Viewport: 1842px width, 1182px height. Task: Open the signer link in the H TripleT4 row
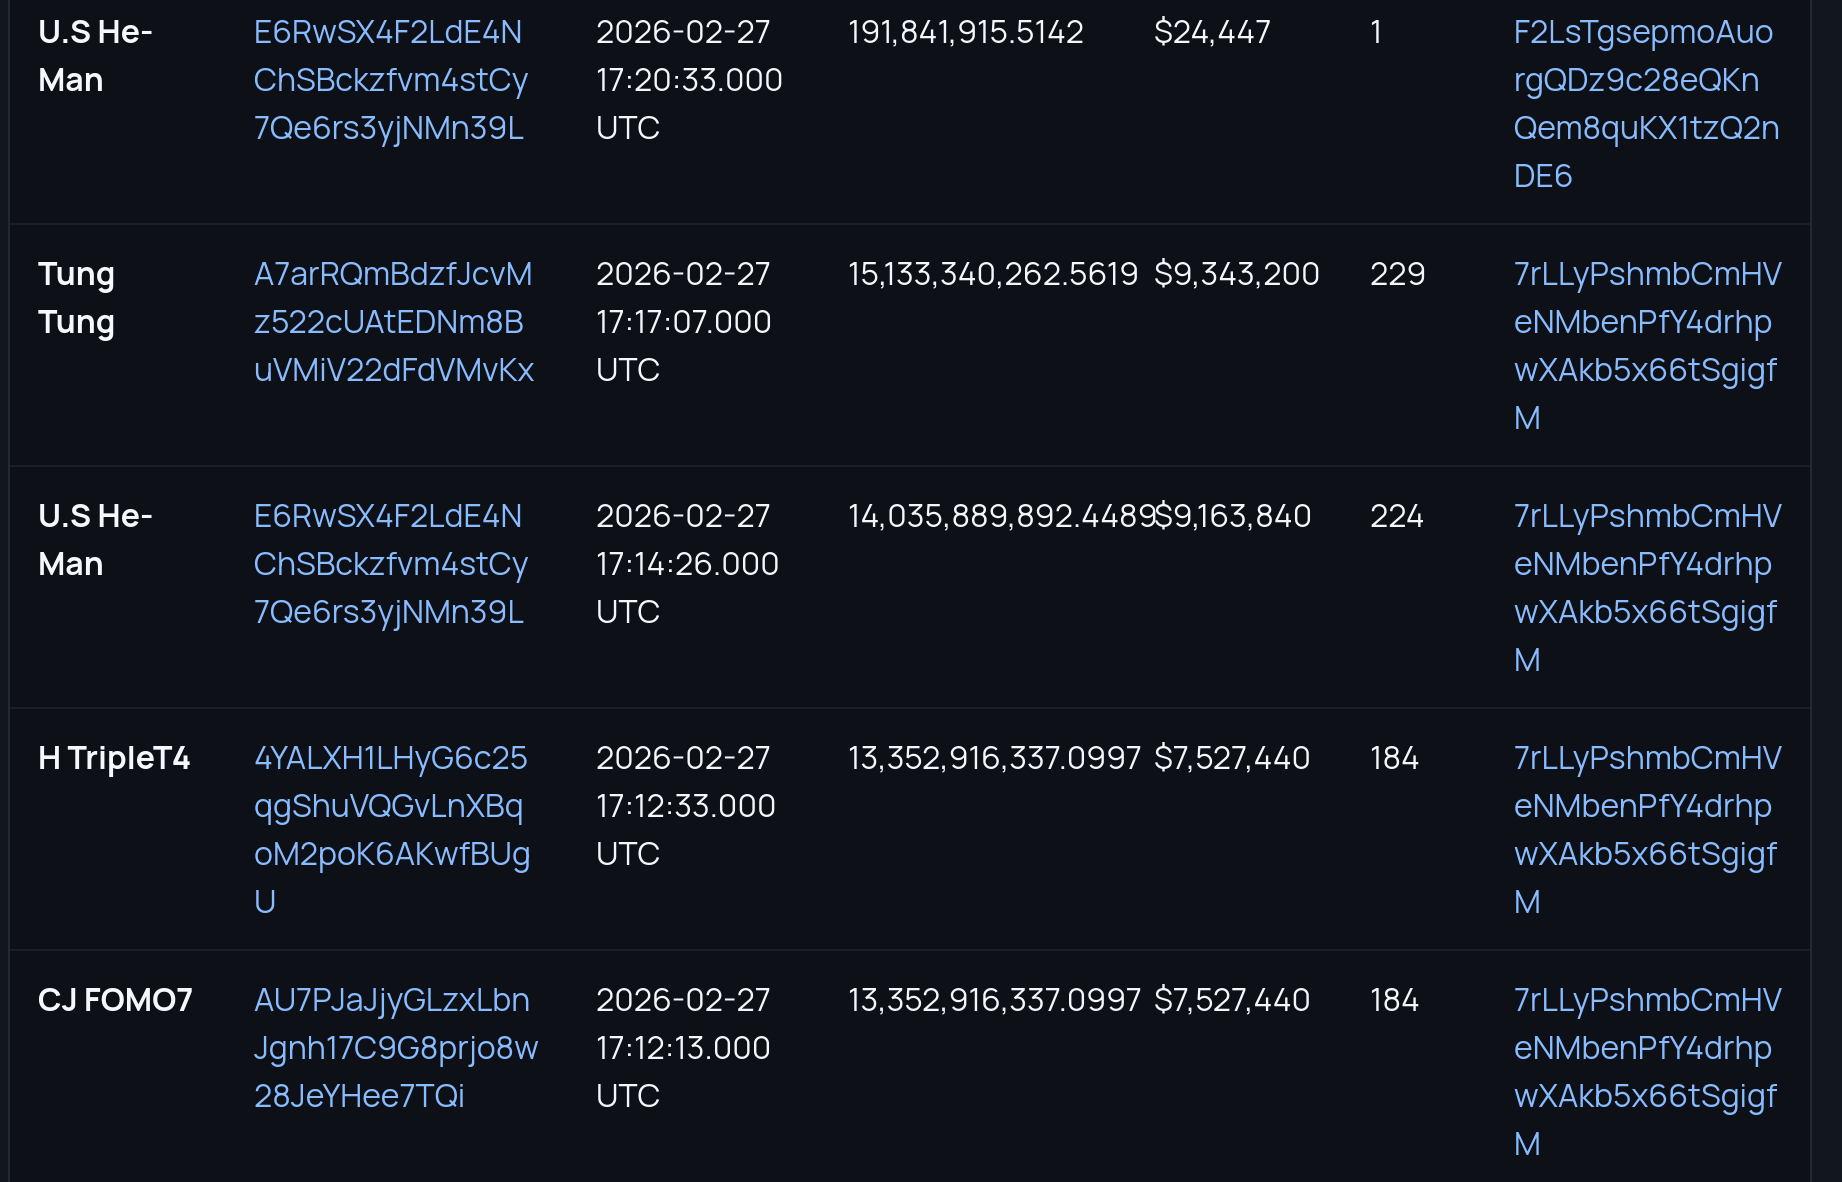pos(1643,830)
